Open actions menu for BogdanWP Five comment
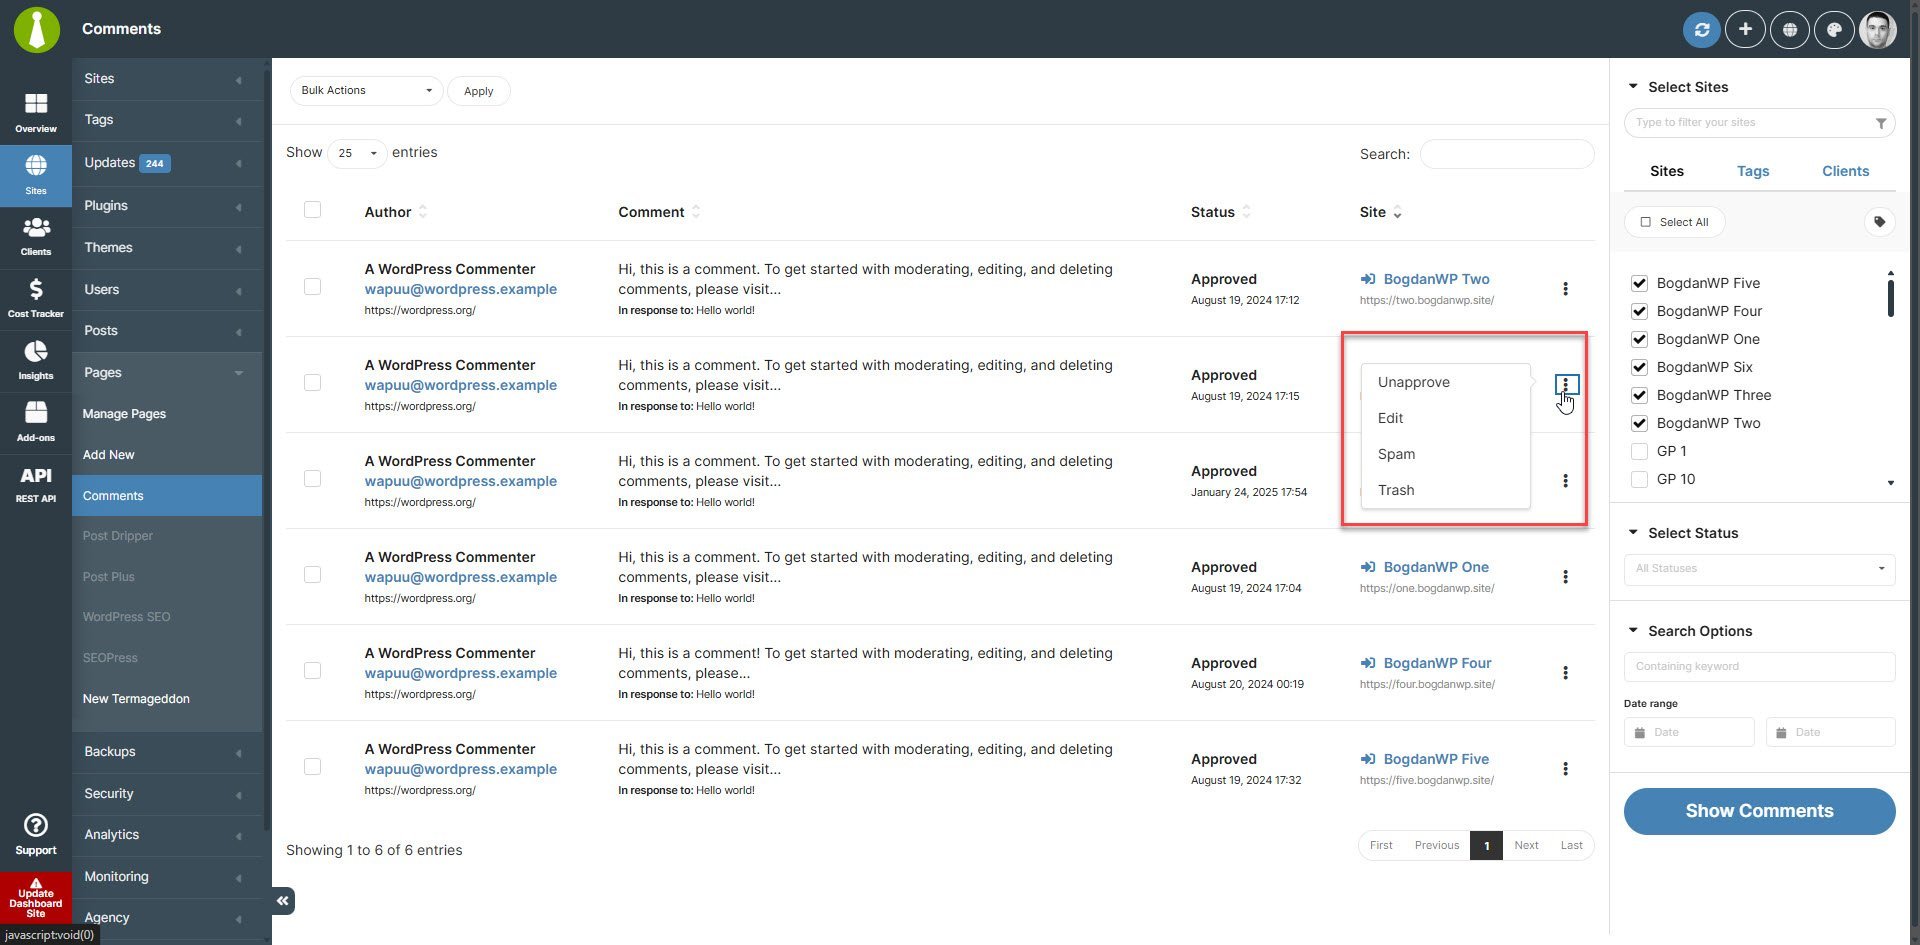Image resolution: width=1920 pixels, height=945 pixels. pyautogui.click(x=1565, y=769)
